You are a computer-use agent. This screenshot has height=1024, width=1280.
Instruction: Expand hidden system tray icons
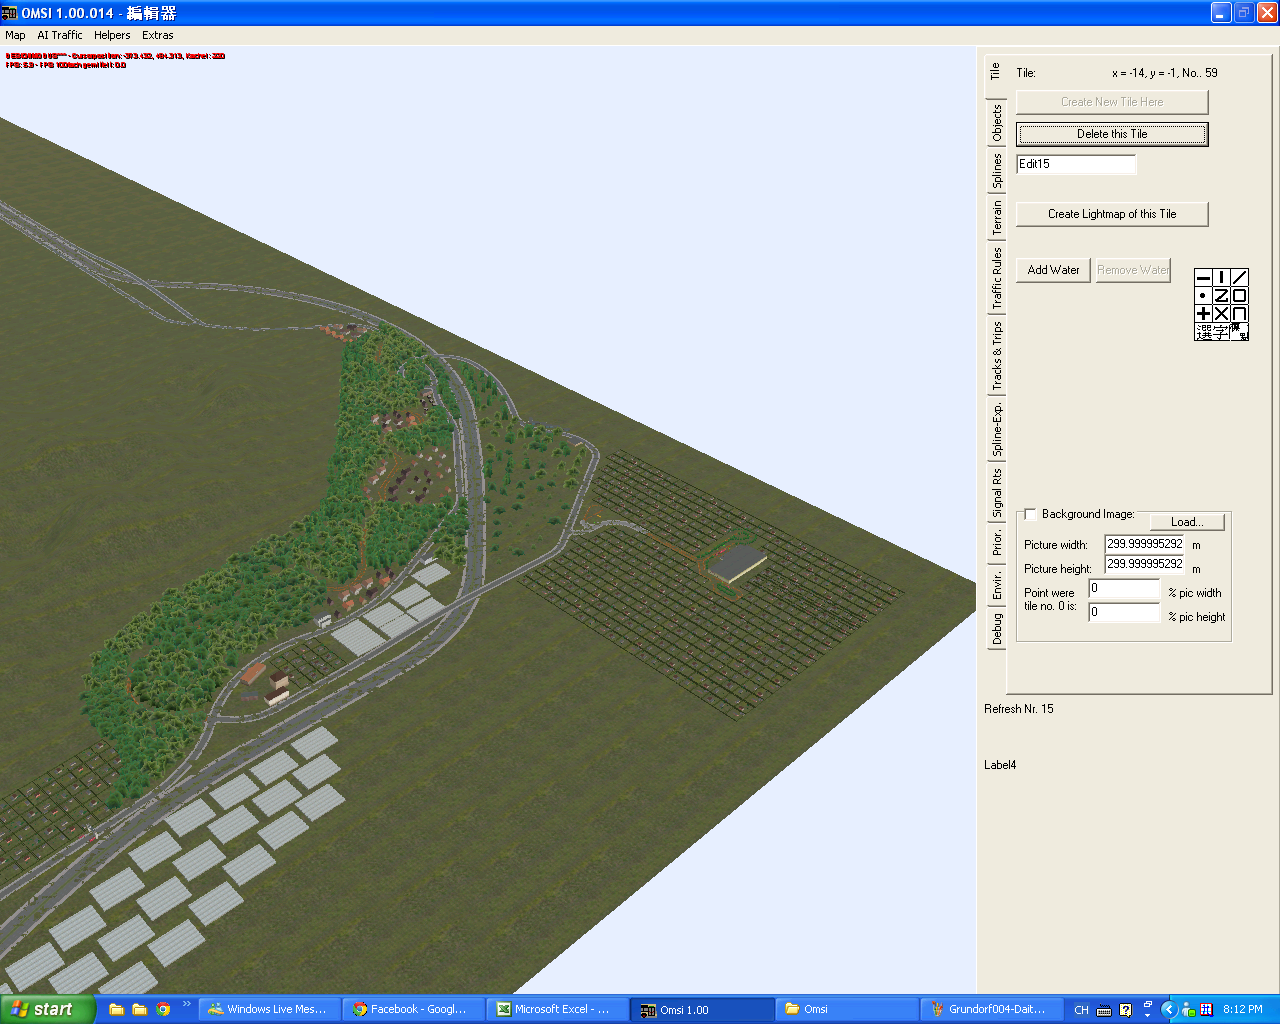click(x=1168, y=1009)
